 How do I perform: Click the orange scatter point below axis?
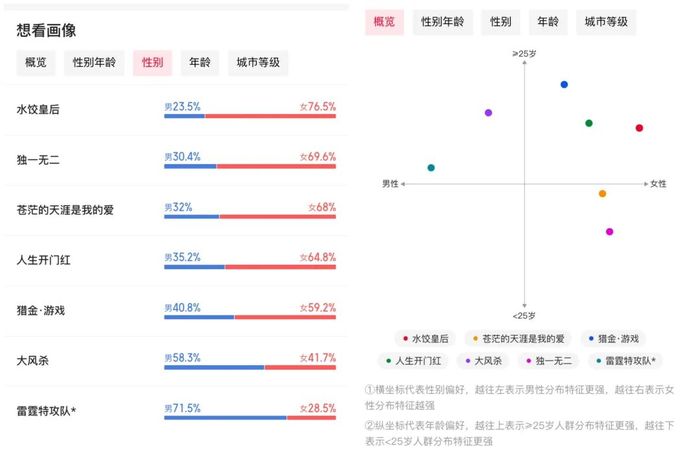coord(602,194)
